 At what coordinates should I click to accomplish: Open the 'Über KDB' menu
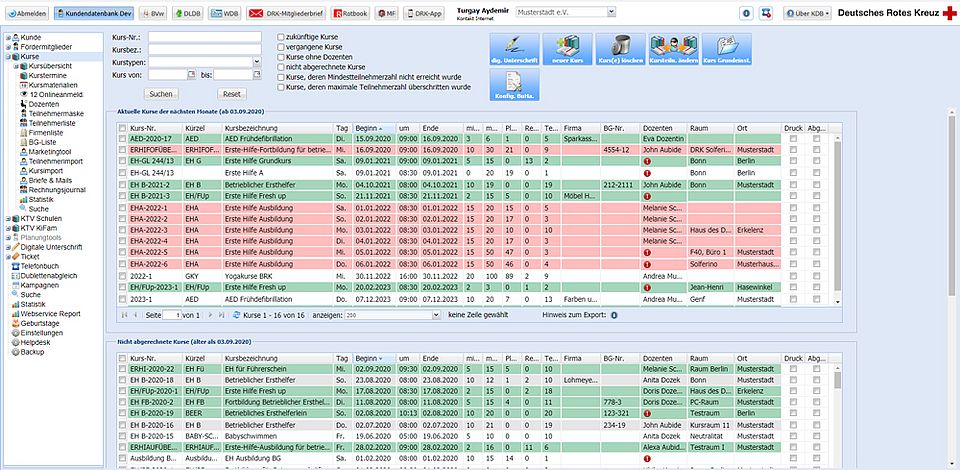(x=804, y=13)
